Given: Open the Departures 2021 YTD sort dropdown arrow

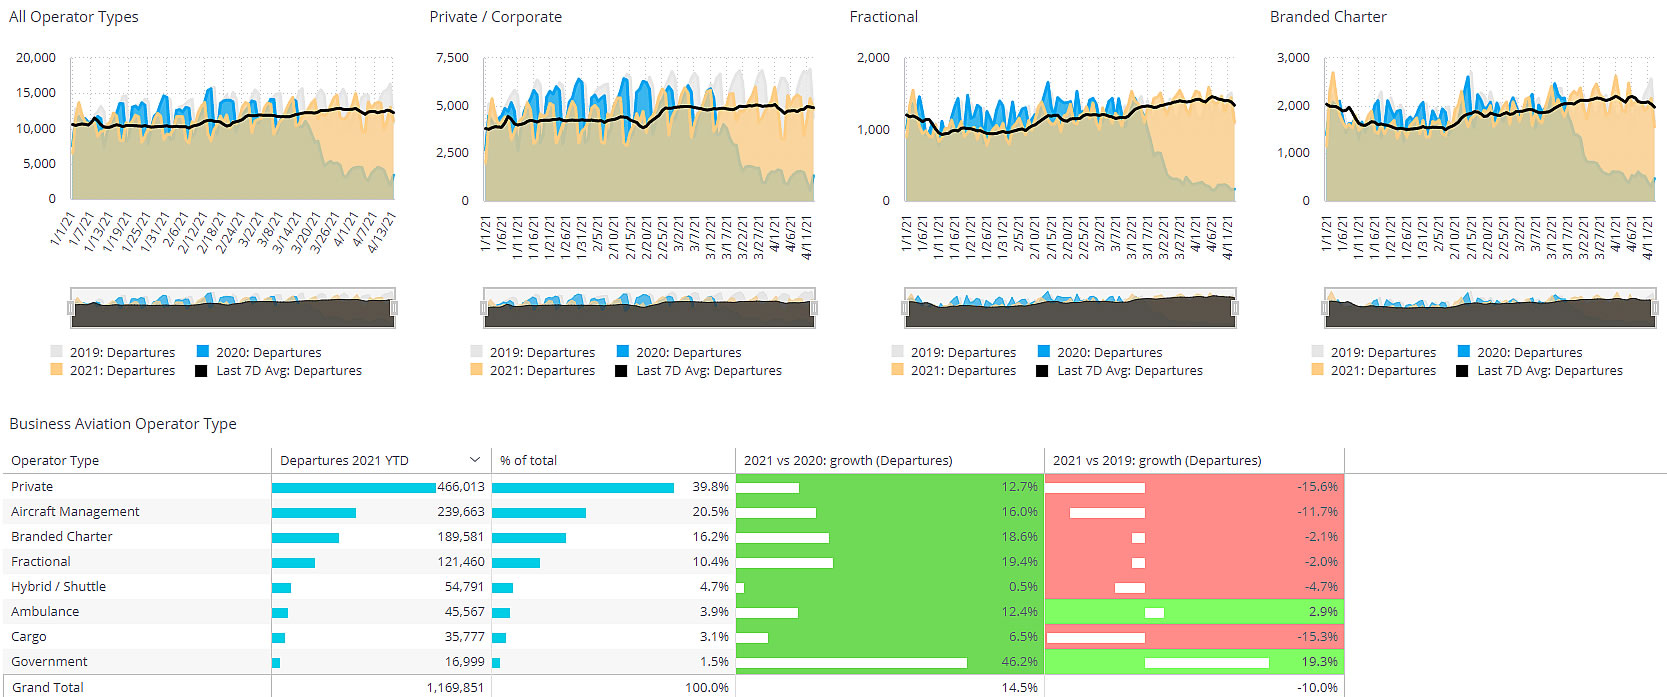Looking at the screenshot, I should (x=475, y=460).
